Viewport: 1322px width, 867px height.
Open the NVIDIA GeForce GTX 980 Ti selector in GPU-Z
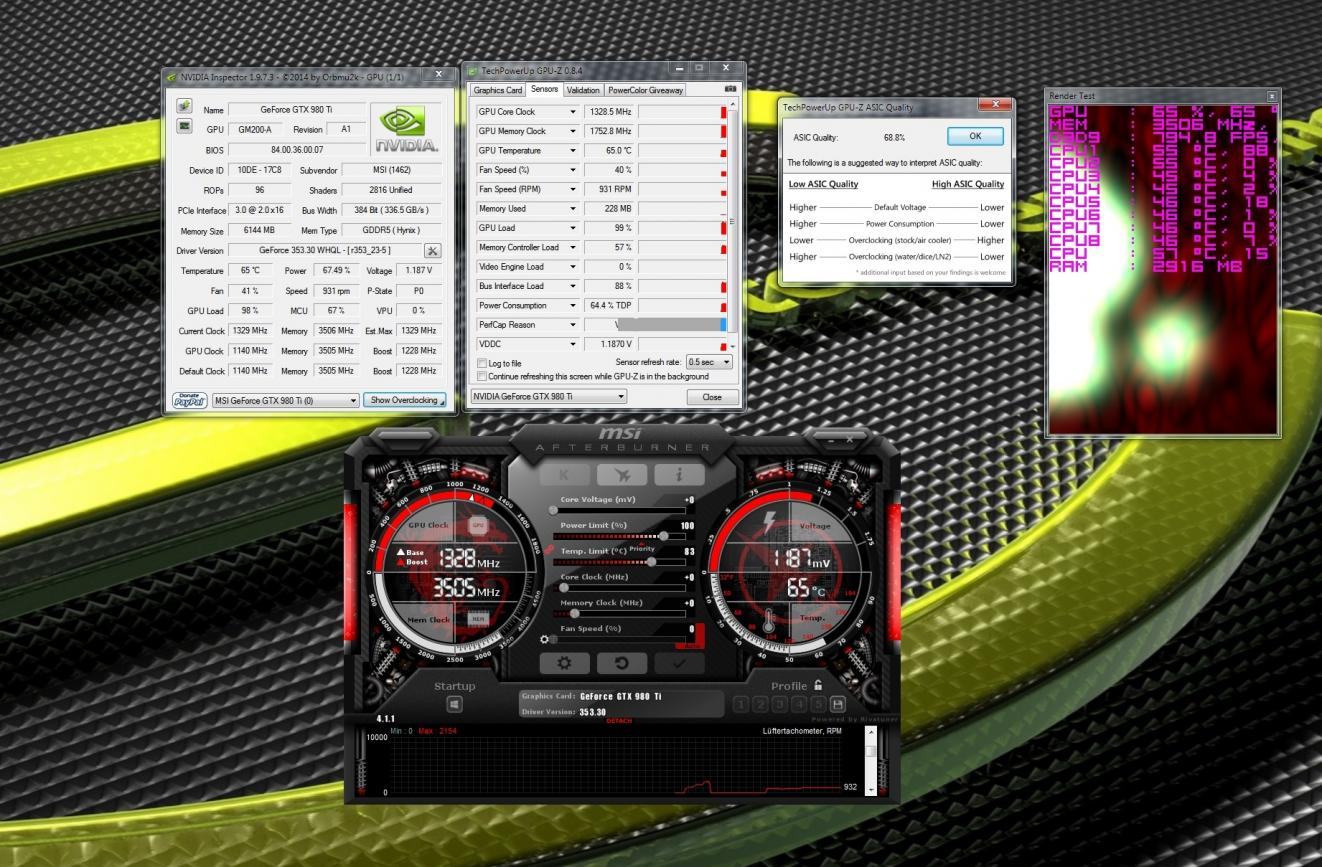[x=549, y=397]
